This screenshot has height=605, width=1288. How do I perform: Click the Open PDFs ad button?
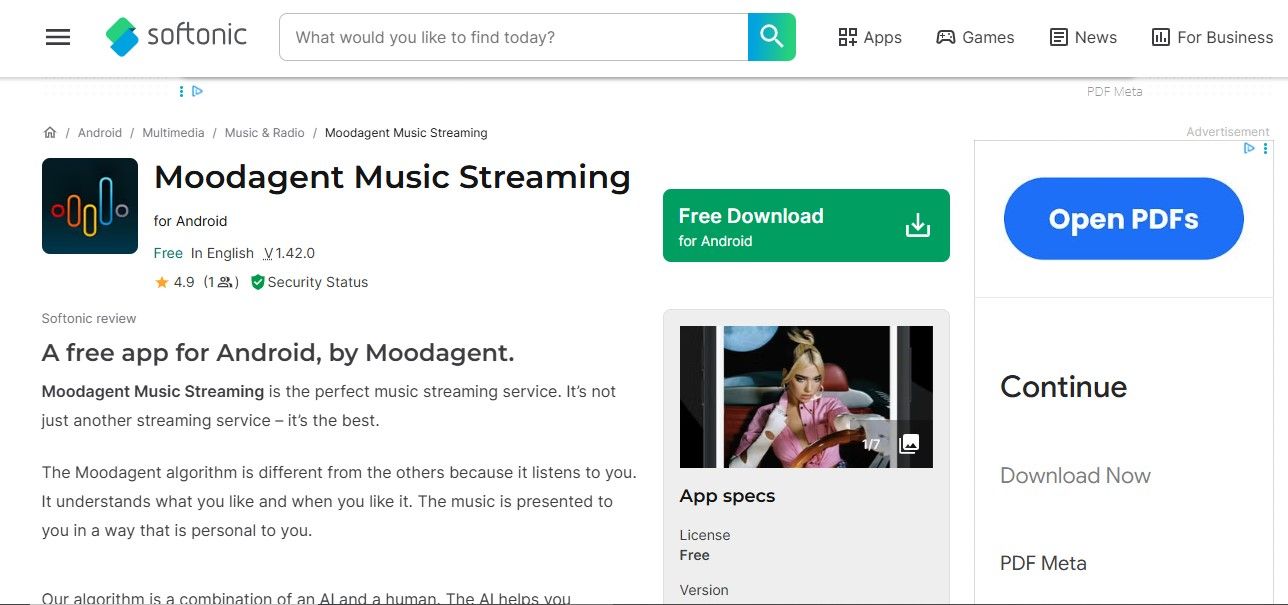tap(1124, 219)
